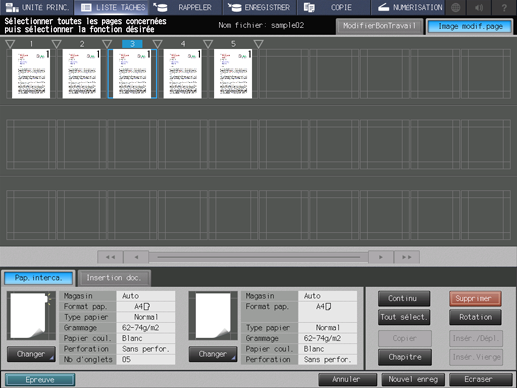Select insertion triangle before page 1
Screen dimensions: 517x388
(10, 44)
